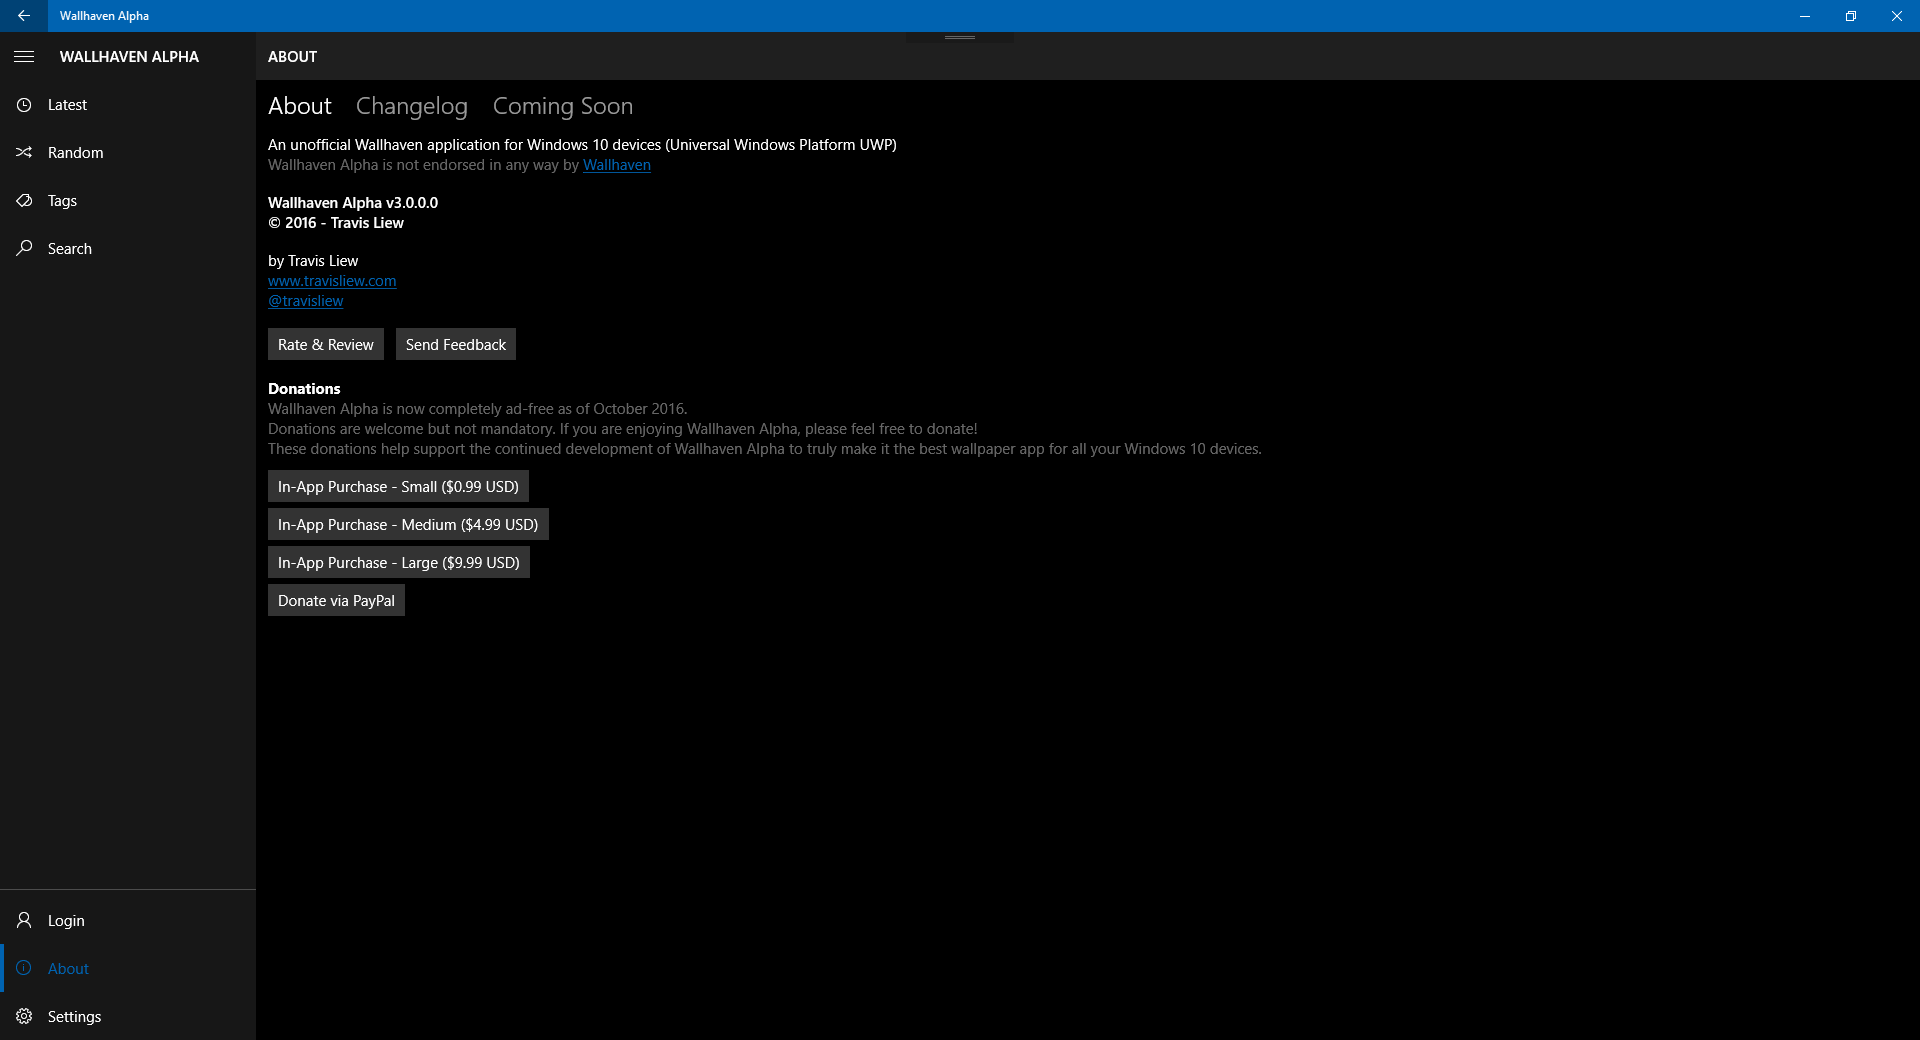The width and height of the screenshot is (1920, 1040).
Task: Choose In-App Purchase Small $0.99
Action: tap(398, 486)
